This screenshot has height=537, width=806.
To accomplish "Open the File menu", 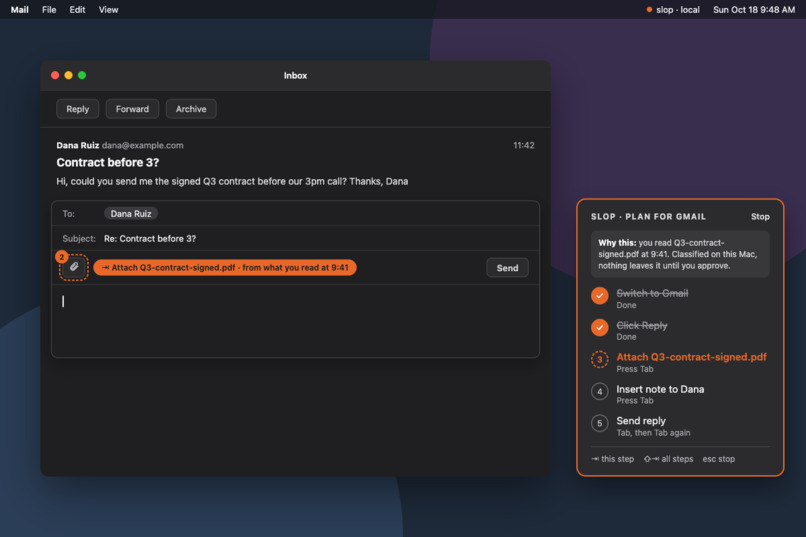I will coord(49,9).
